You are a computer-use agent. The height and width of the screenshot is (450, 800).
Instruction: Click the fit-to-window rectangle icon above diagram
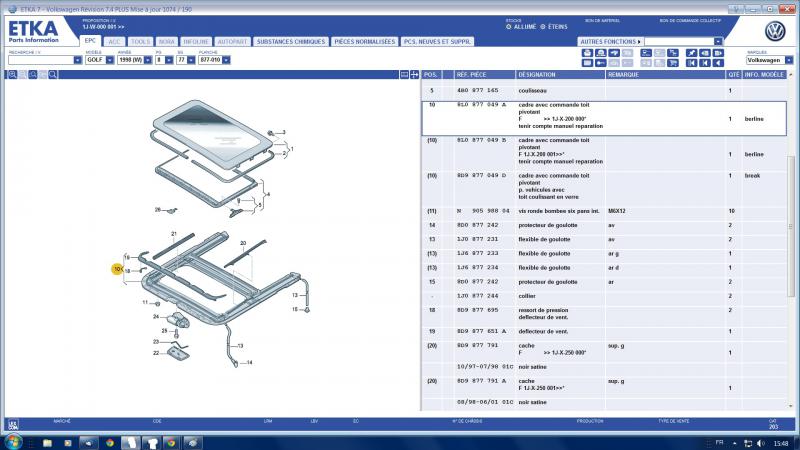click(x=404, y=74)
